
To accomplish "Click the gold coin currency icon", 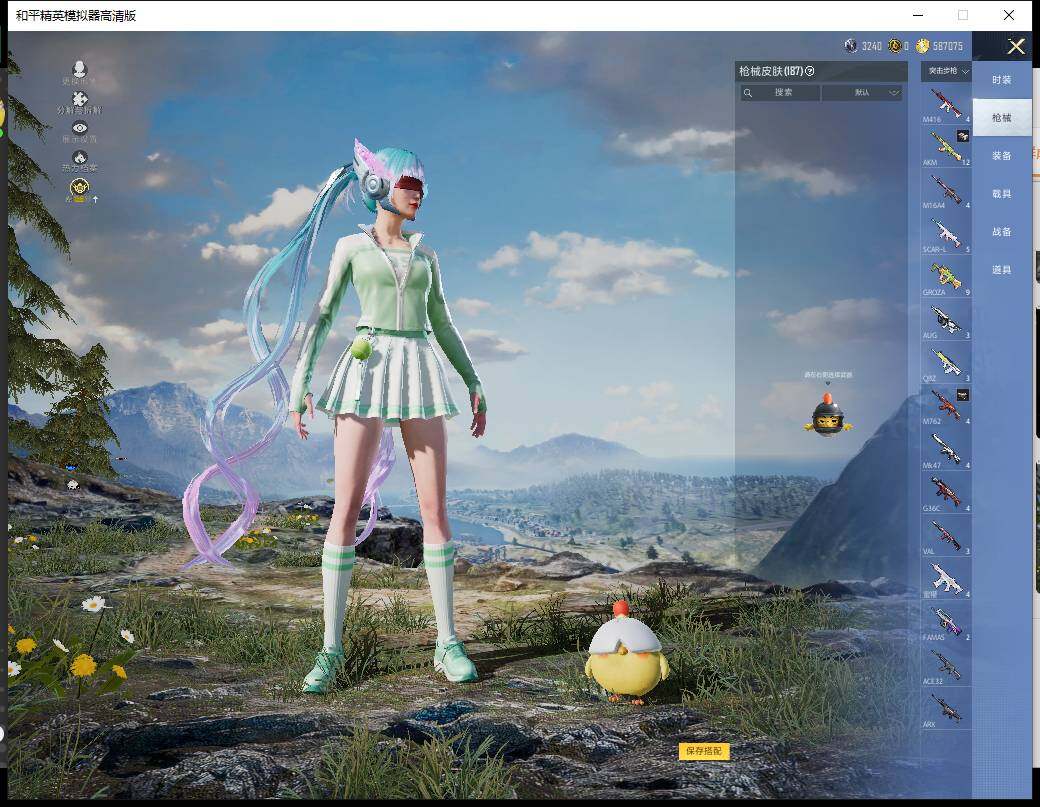I will click(921, 46).
